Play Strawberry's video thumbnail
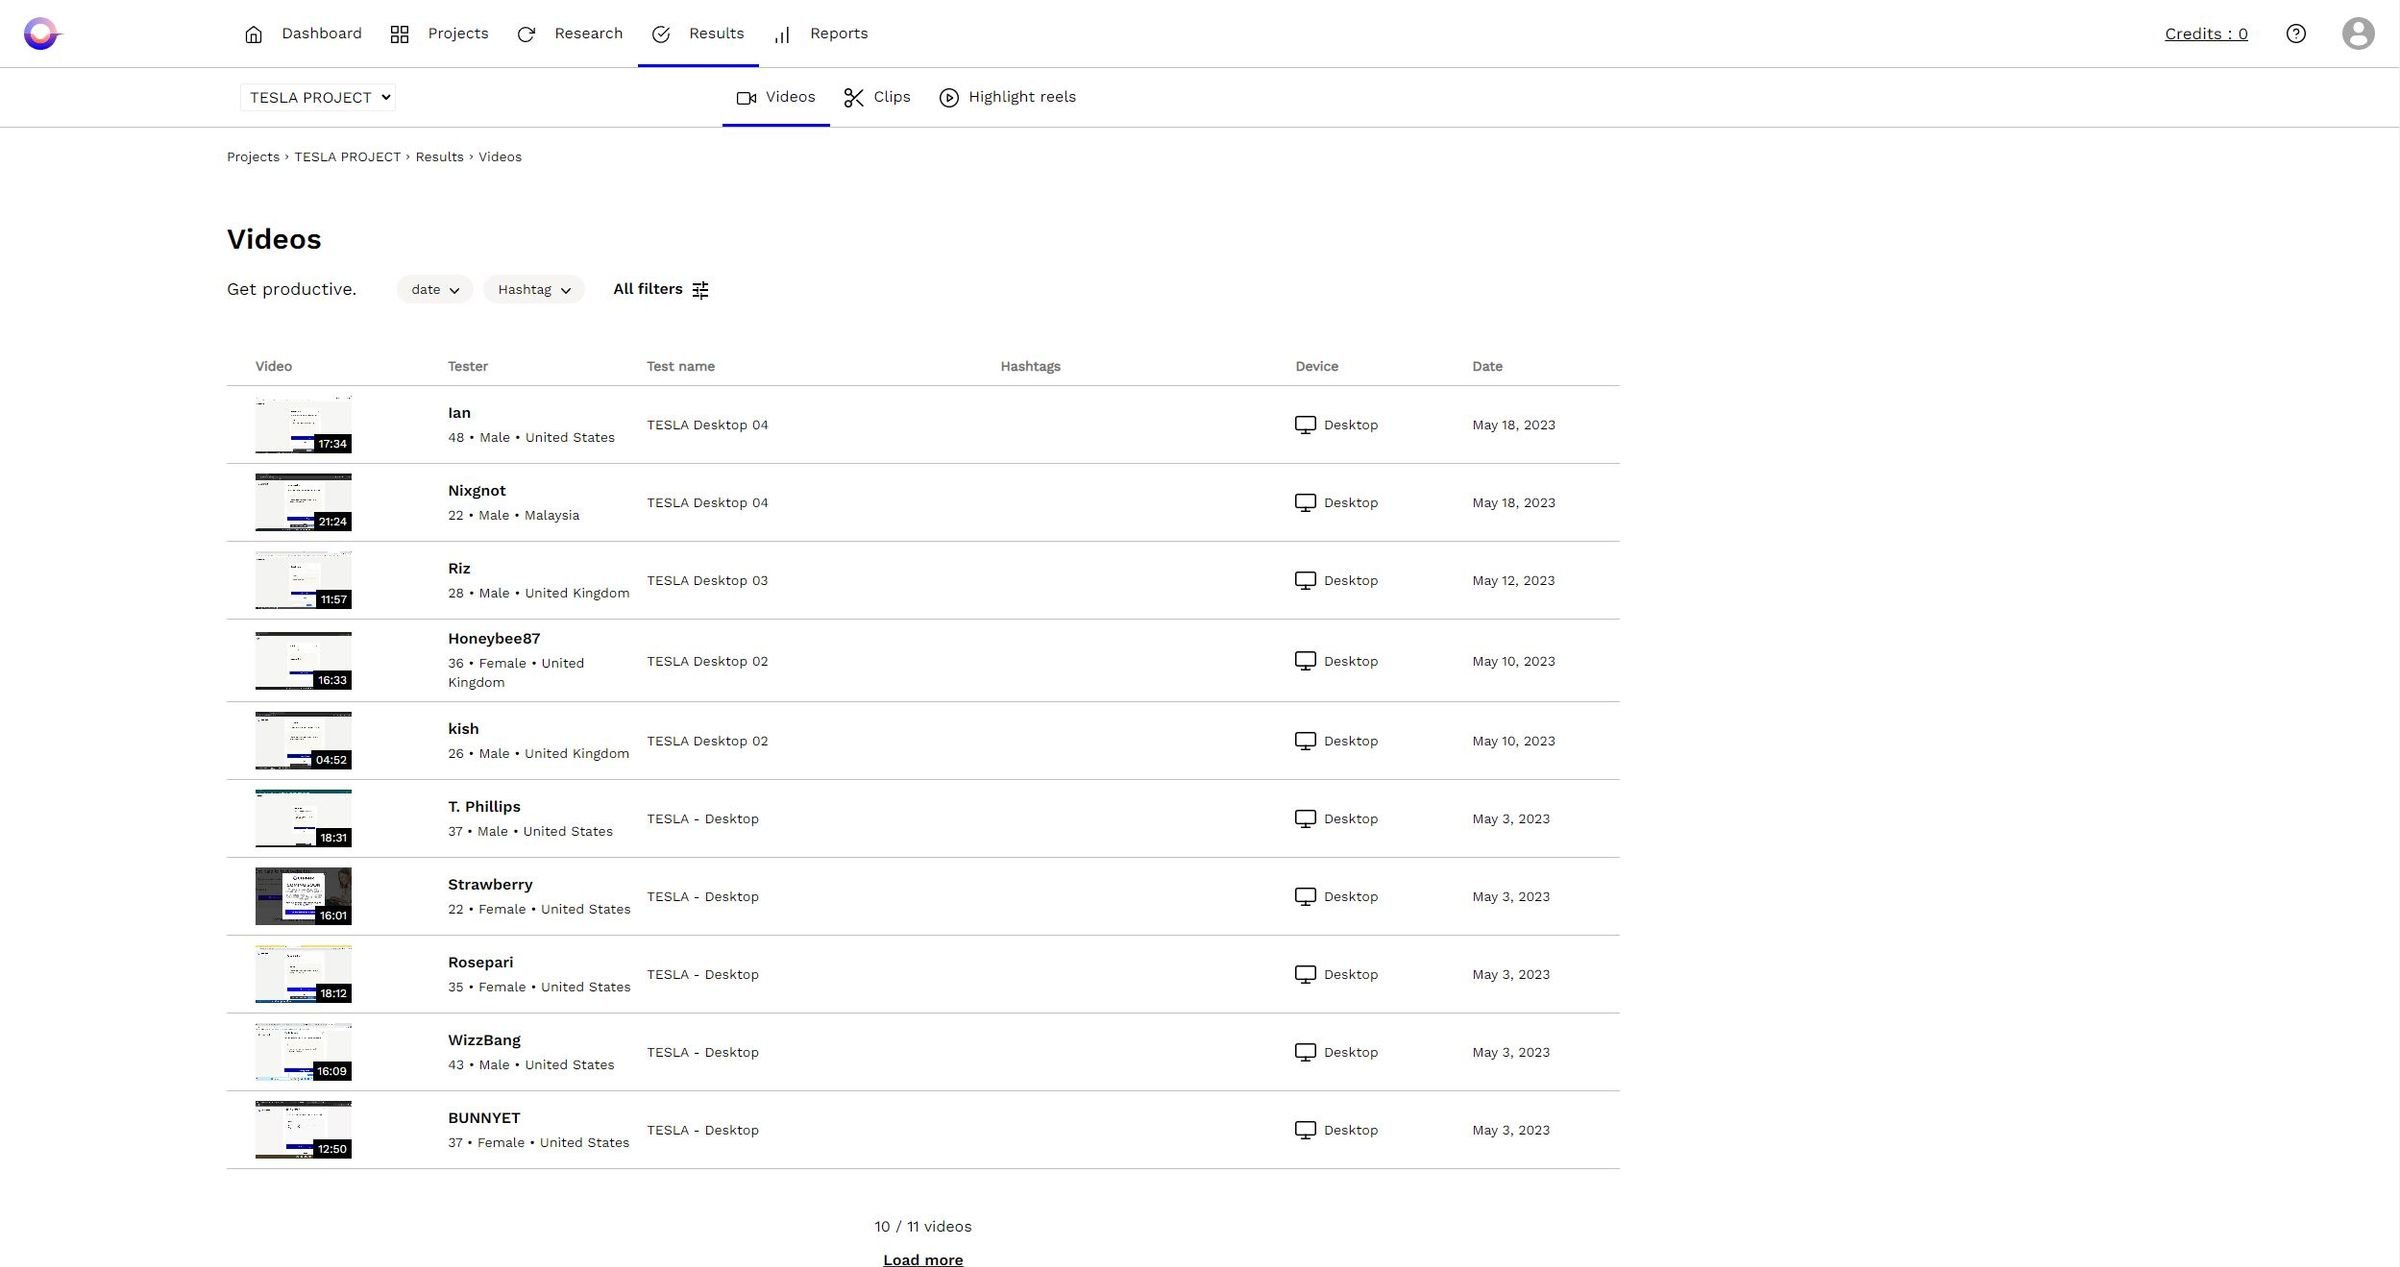 point(303,895)
